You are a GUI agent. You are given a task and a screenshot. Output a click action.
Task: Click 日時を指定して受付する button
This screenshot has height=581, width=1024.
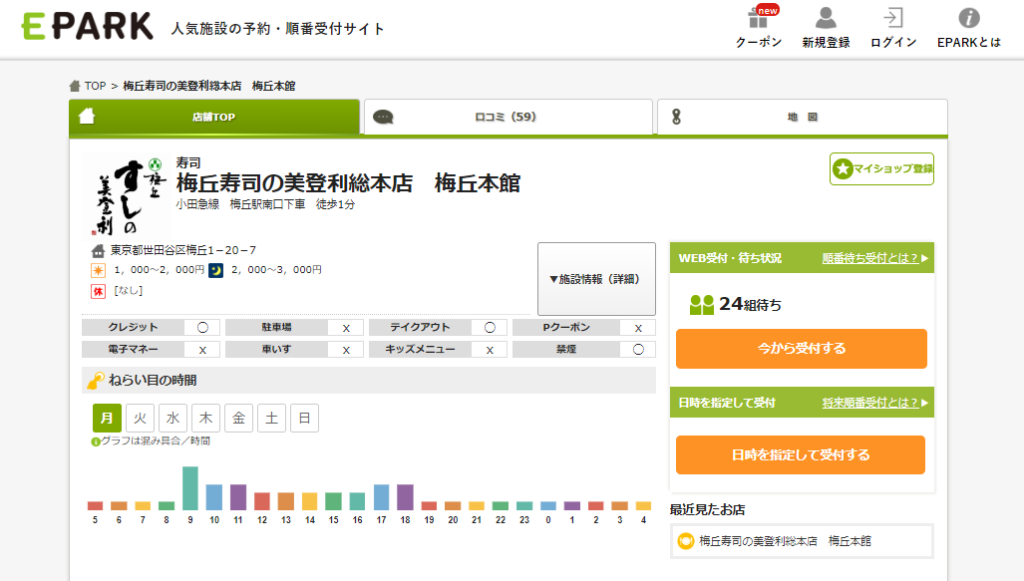[801, 455]
